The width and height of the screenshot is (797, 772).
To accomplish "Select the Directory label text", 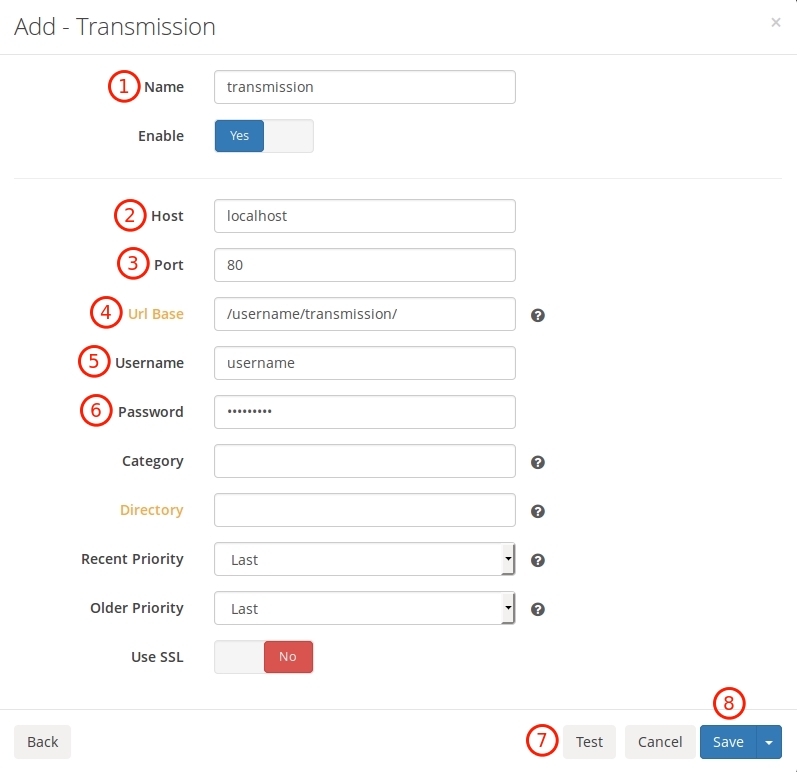I will click(x=151, y=510).
